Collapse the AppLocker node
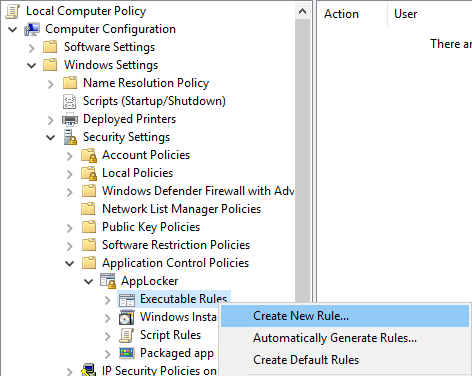The image size is (472, 376). tap(89, 282)
